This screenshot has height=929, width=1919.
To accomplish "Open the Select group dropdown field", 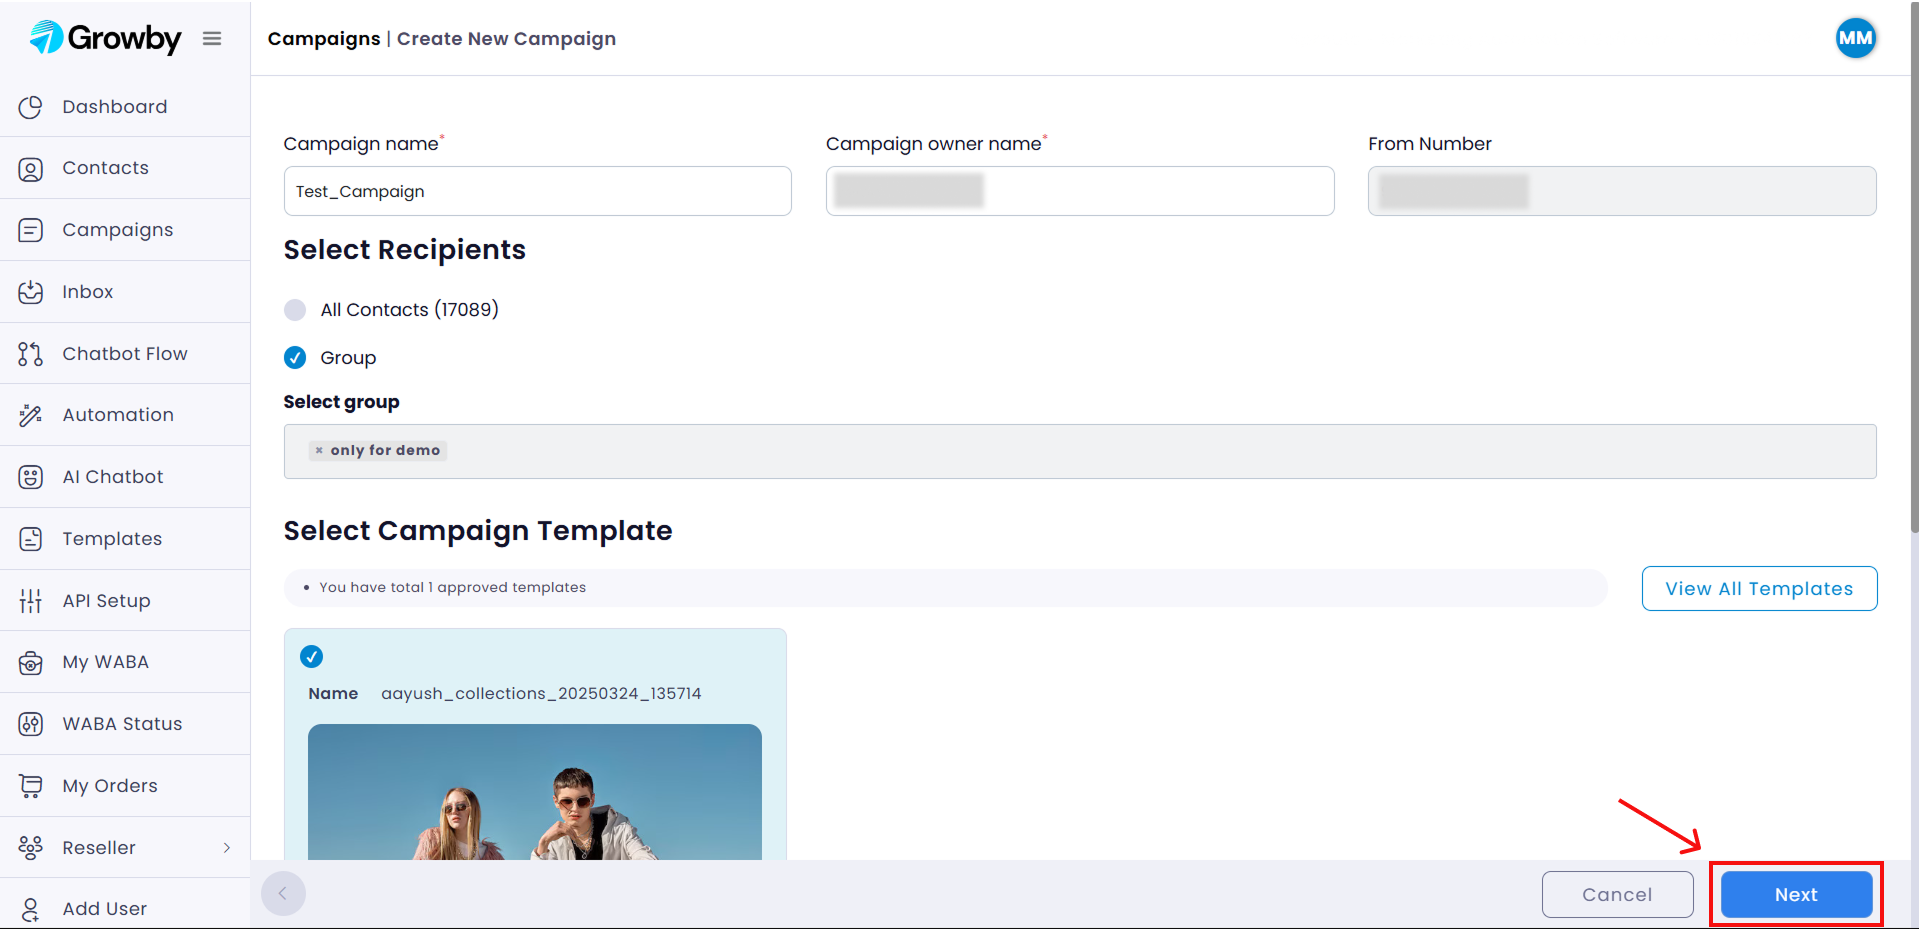I will (1080, 451).
